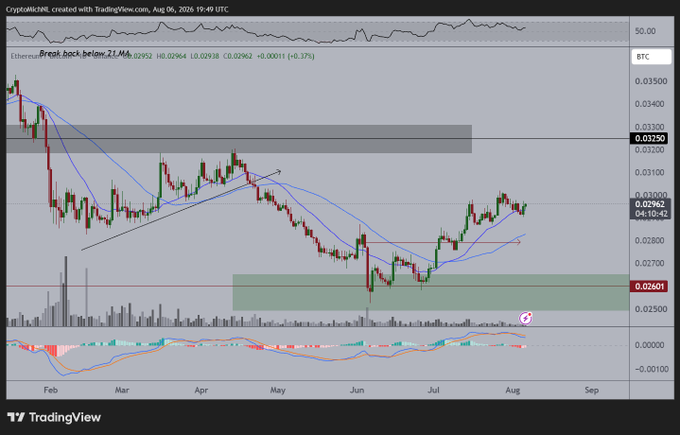Open the BTC currency selector on price axis
Viewport: 680px width, 435px height.
[651, 57]
